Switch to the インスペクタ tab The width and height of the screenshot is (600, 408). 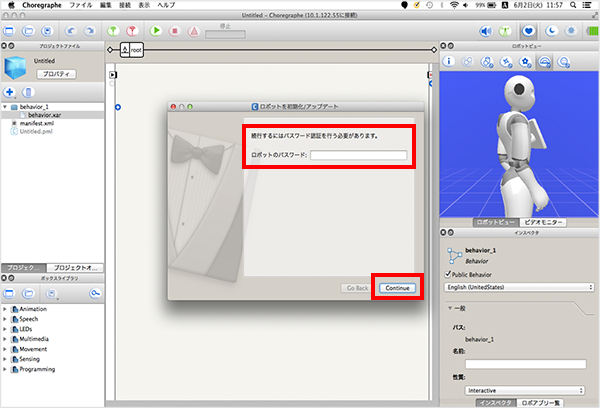(496, 403)
